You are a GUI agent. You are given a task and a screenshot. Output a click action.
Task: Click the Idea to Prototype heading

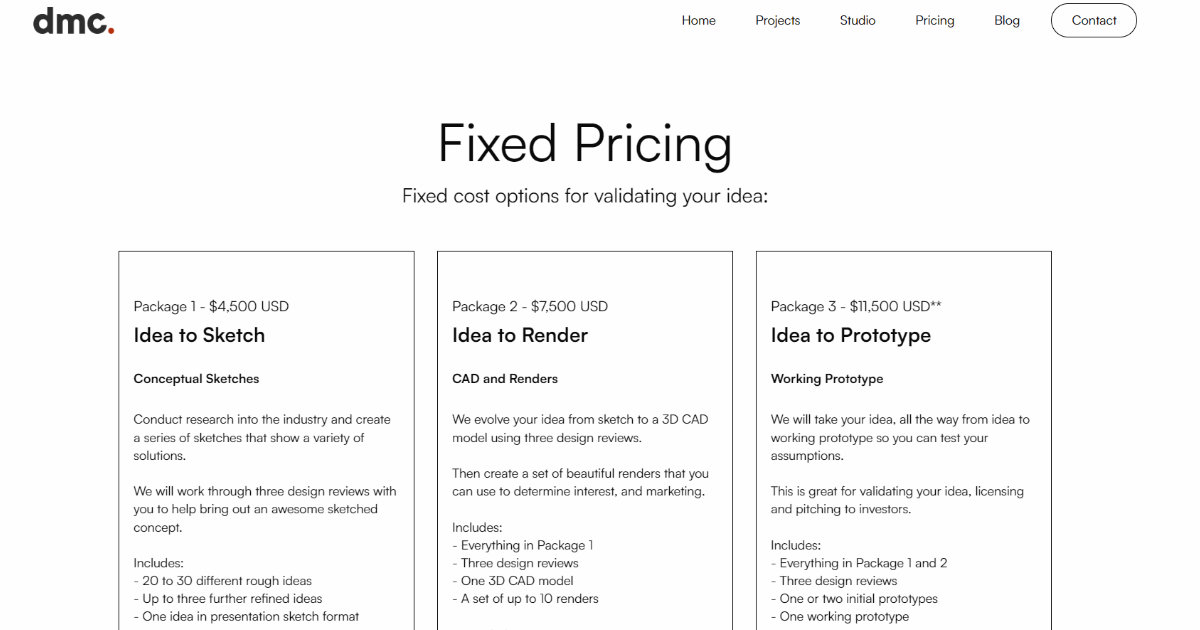coord(850,336)
